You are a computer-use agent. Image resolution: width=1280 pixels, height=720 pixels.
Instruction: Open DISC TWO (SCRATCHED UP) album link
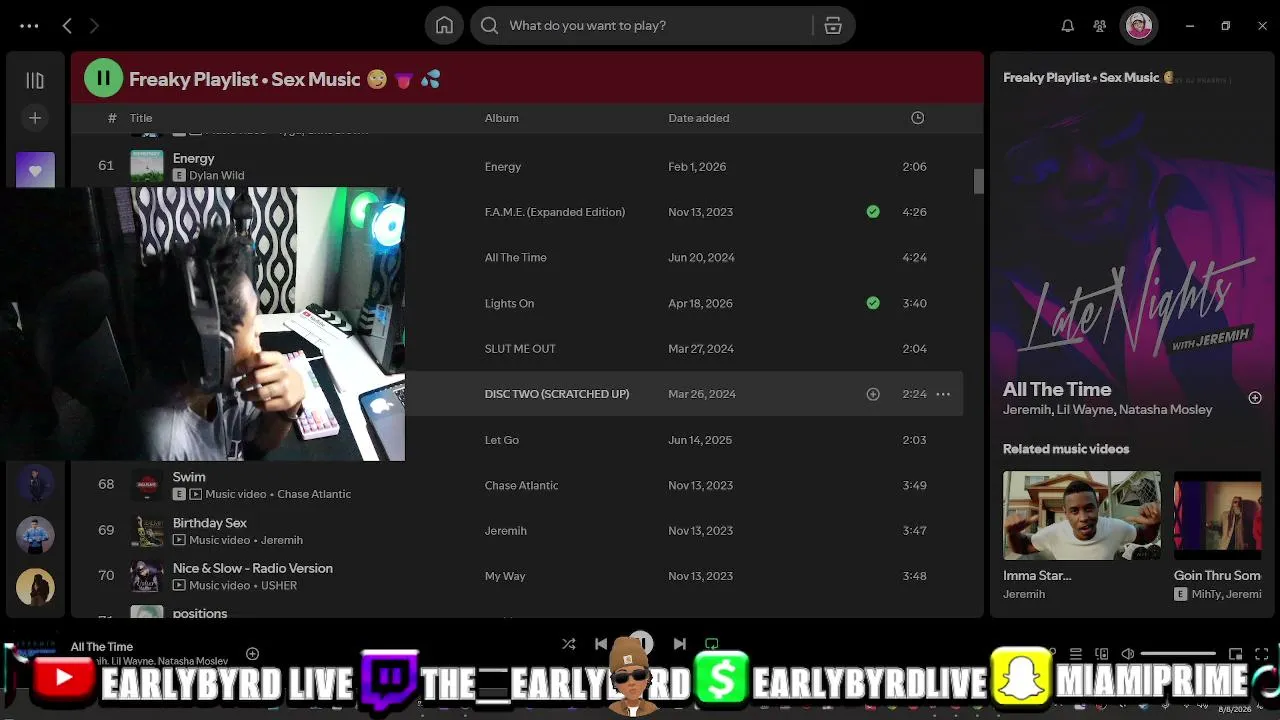pyautogui.click(x=557, y=394)
